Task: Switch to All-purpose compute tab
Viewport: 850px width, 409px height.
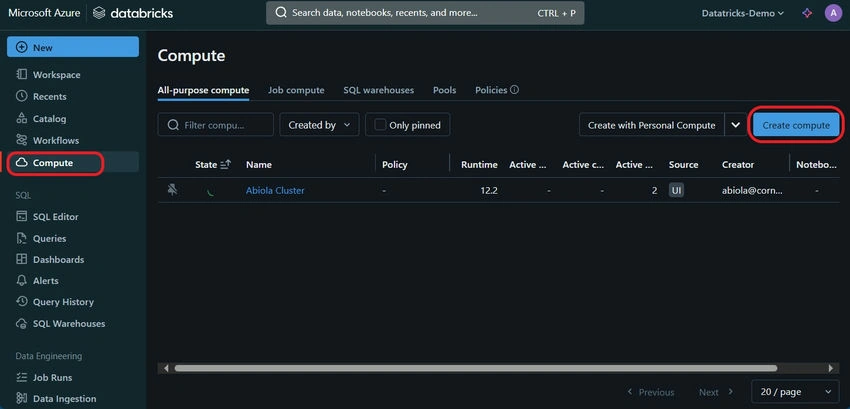Action: pos(203,90)
